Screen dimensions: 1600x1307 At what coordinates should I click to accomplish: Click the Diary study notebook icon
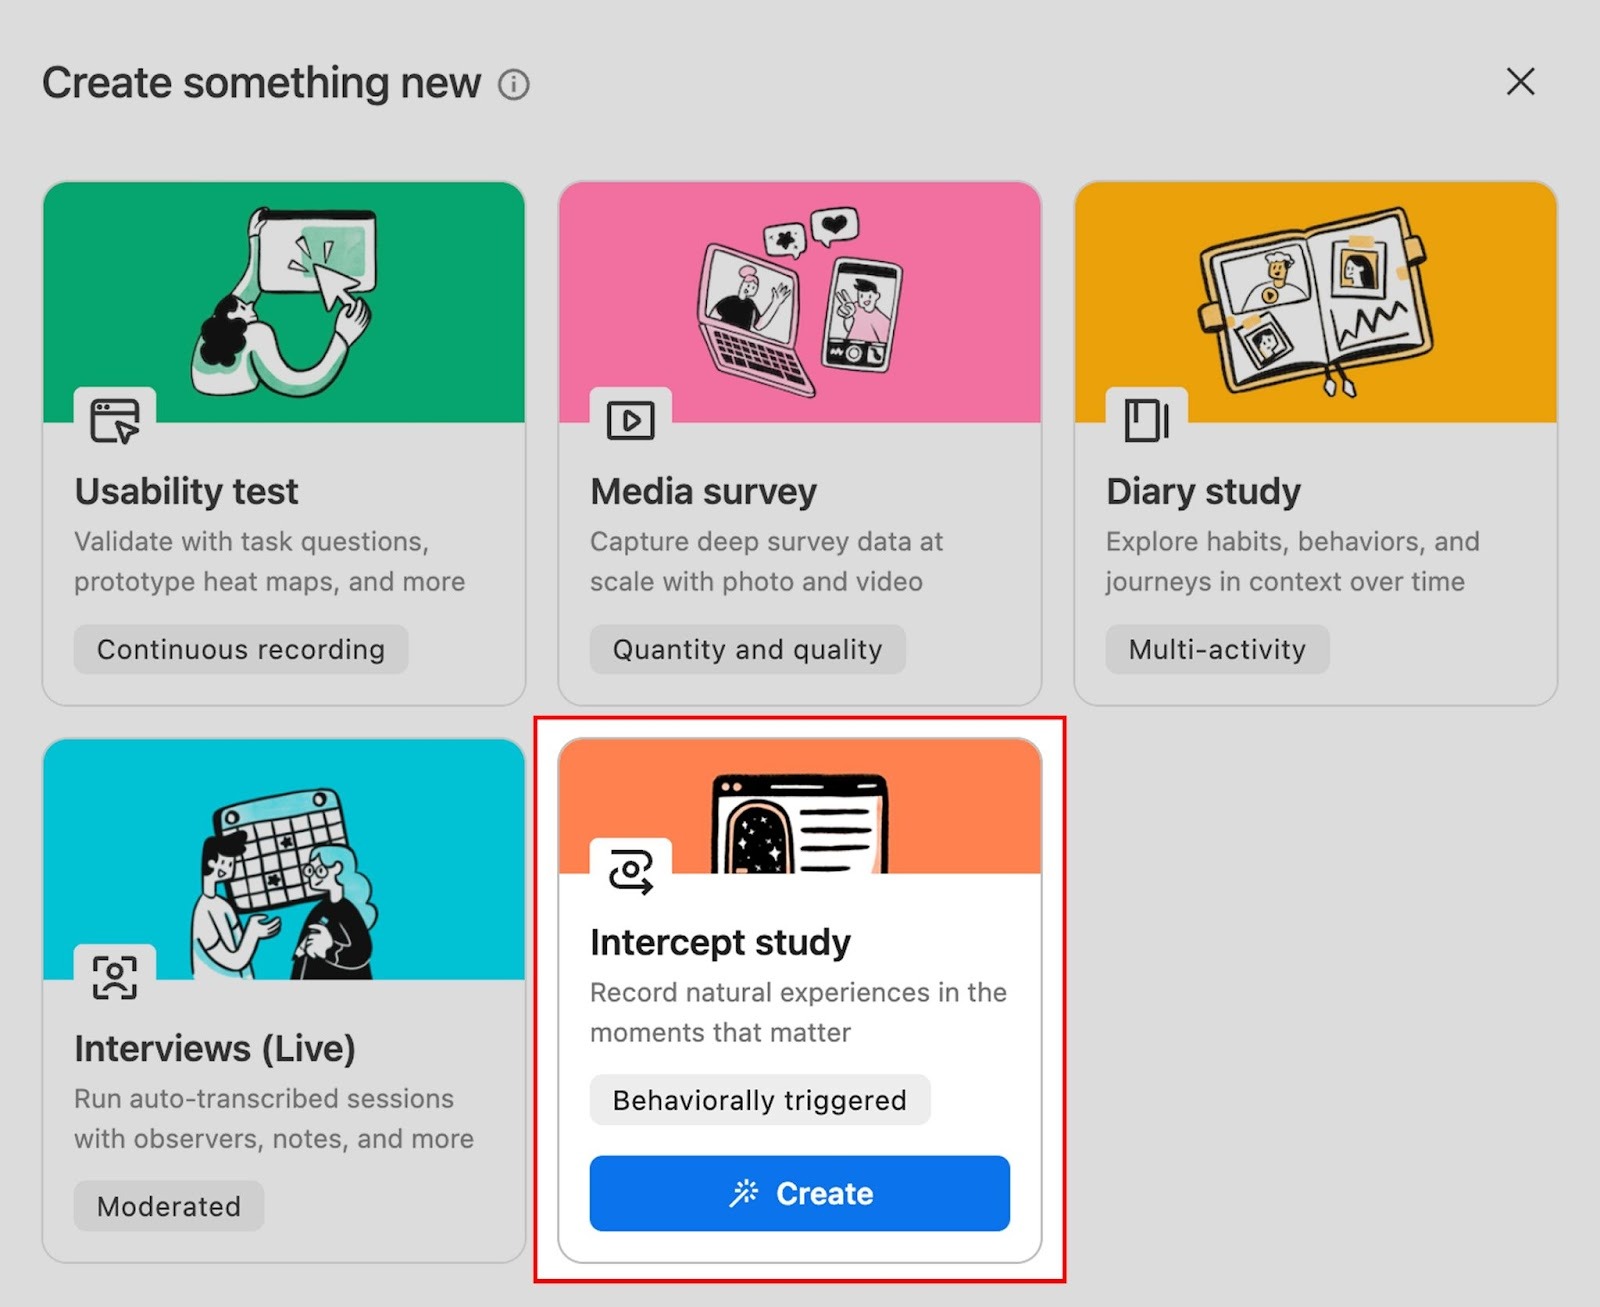1146,421
